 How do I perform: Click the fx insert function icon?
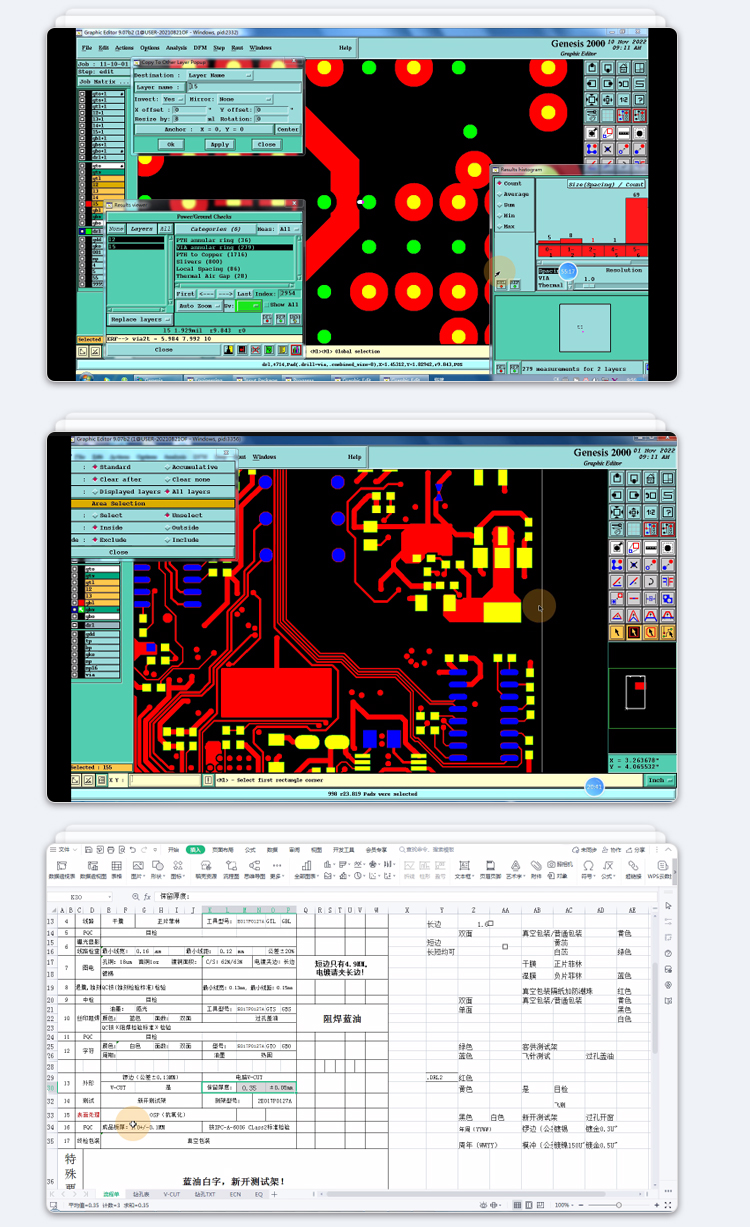pyautogui.click(x=146, y=897)
